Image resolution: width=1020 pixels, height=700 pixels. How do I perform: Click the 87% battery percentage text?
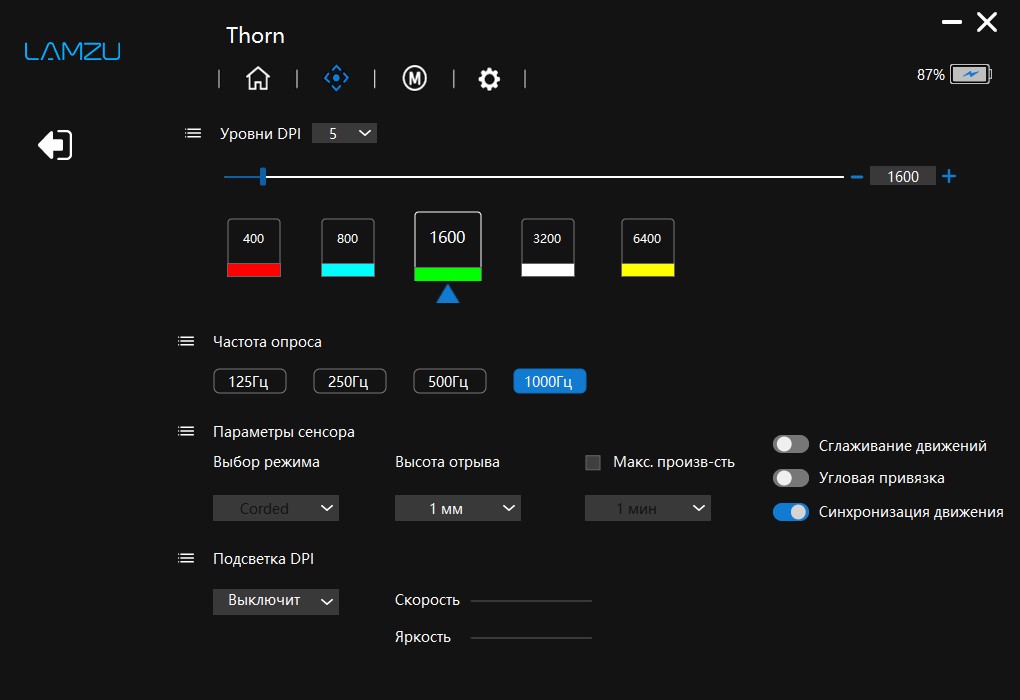point(930,75)
